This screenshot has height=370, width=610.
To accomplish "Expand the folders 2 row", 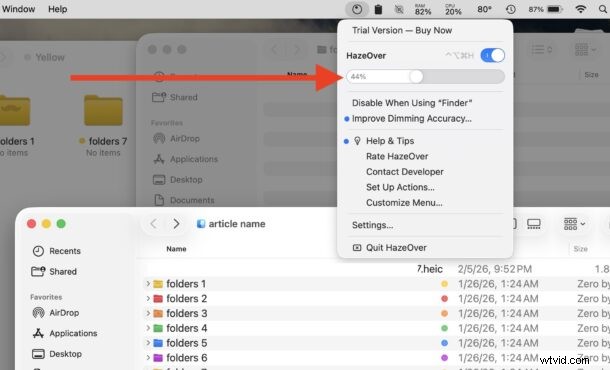I will pos(148,298).
